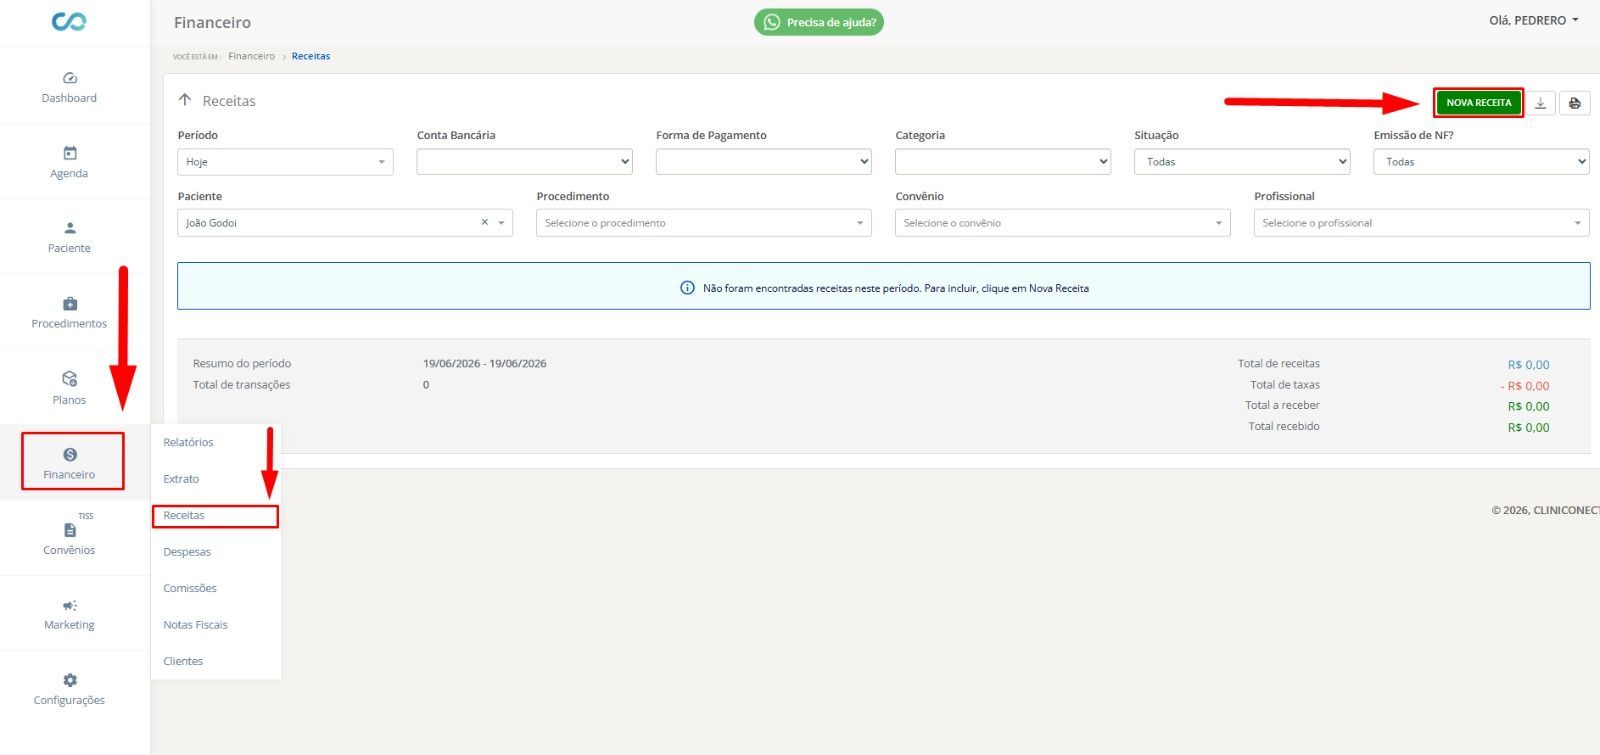Open the Planos sidebar item

pos(69,388)
